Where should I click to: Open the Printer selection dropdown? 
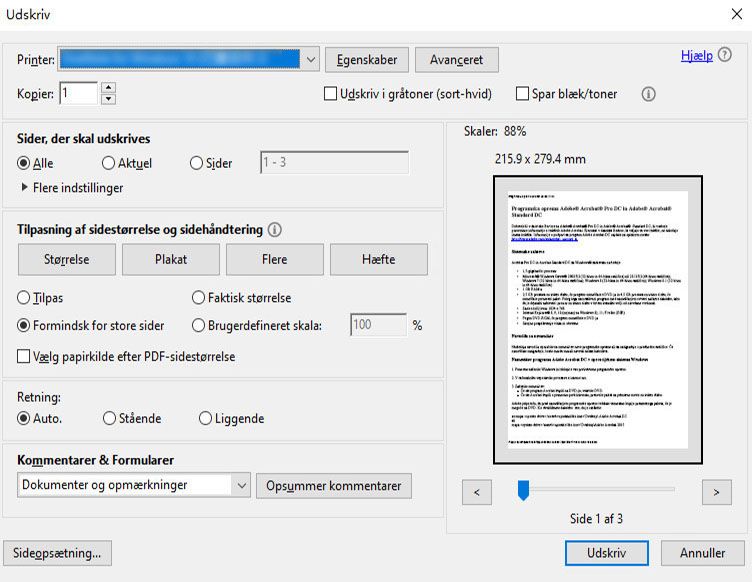188,59
